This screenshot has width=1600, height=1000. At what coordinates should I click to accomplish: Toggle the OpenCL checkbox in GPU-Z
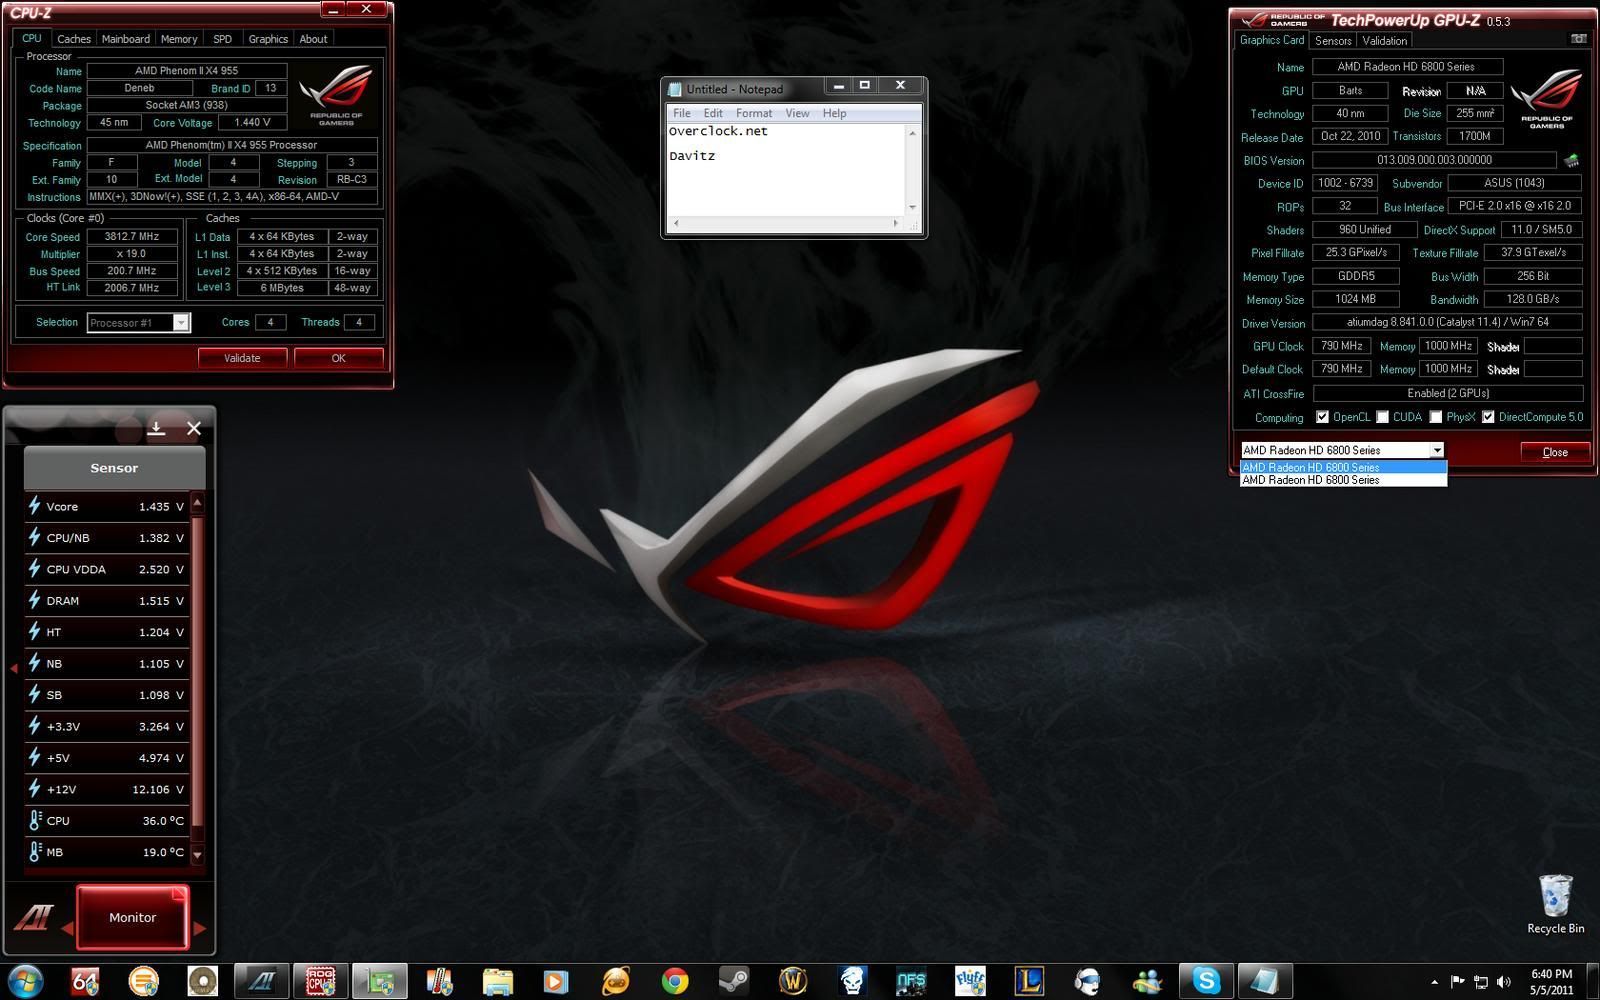coord(1322,417)
